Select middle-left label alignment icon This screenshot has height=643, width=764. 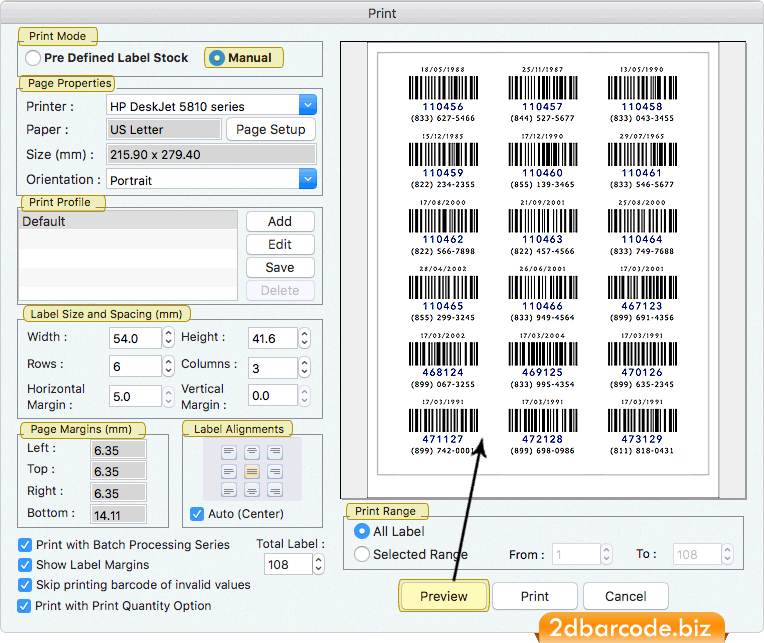[229, 472]
